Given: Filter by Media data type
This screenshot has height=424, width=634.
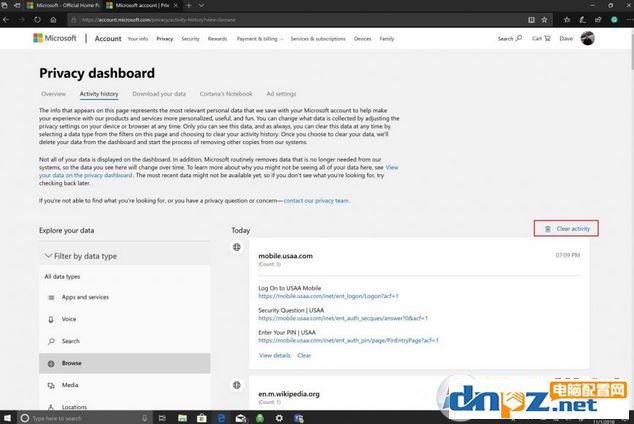Looking at the screenshot, I should point(125,385).
